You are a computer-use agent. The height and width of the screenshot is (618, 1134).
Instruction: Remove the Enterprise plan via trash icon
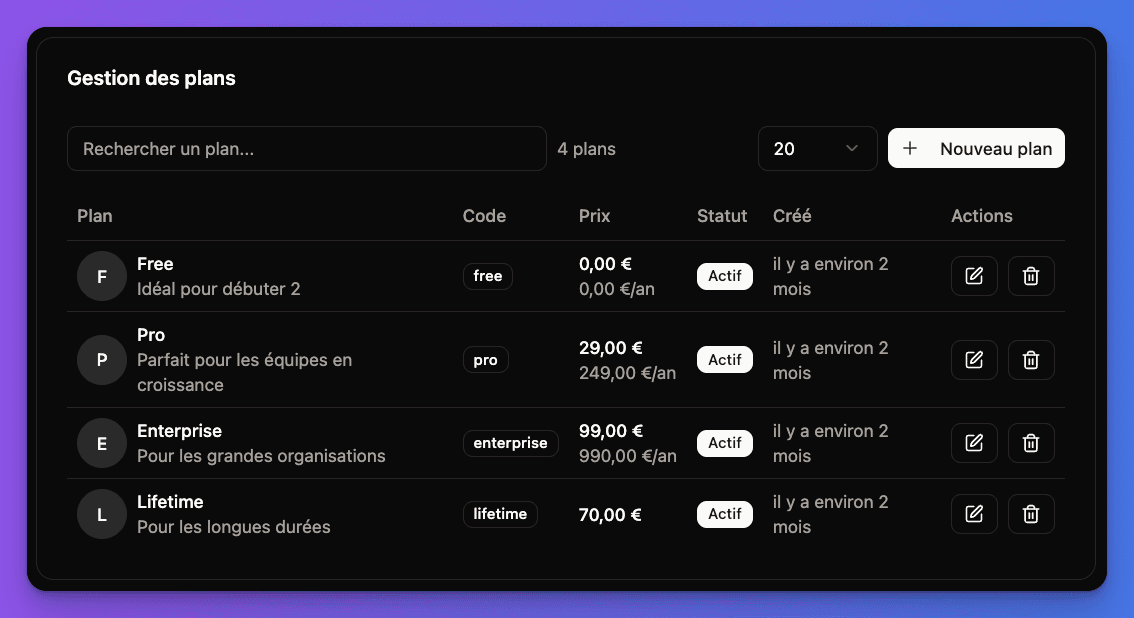1031,442
